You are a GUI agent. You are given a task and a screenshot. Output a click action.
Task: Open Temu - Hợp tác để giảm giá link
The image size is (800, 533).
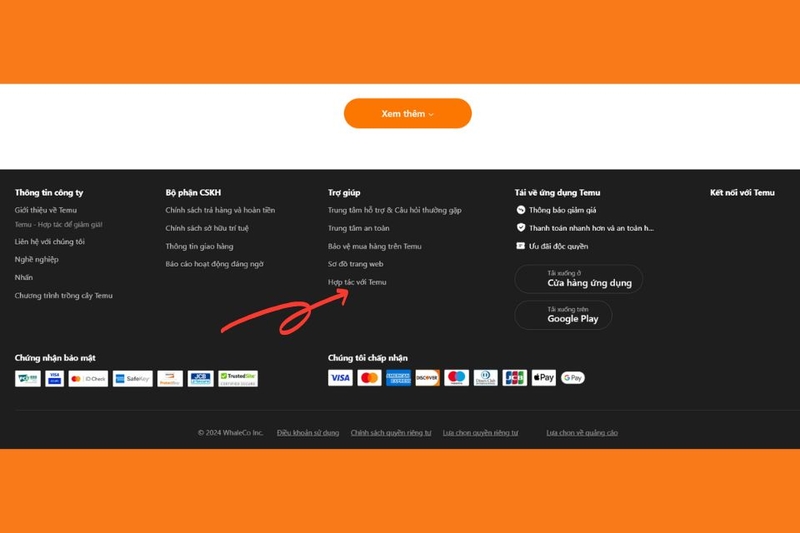pos(59,224)
